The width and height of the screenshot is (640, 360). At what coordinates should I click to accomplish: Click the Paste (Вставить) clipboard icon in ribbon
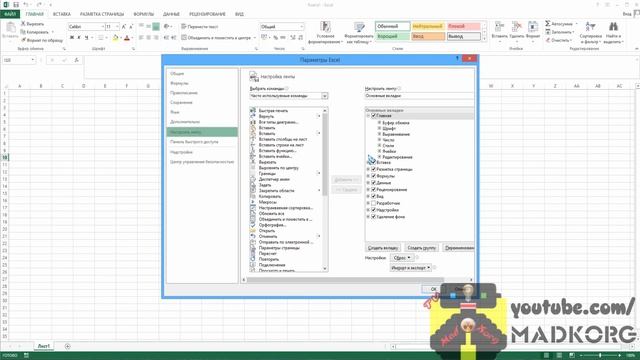click(x=11, y=28)
